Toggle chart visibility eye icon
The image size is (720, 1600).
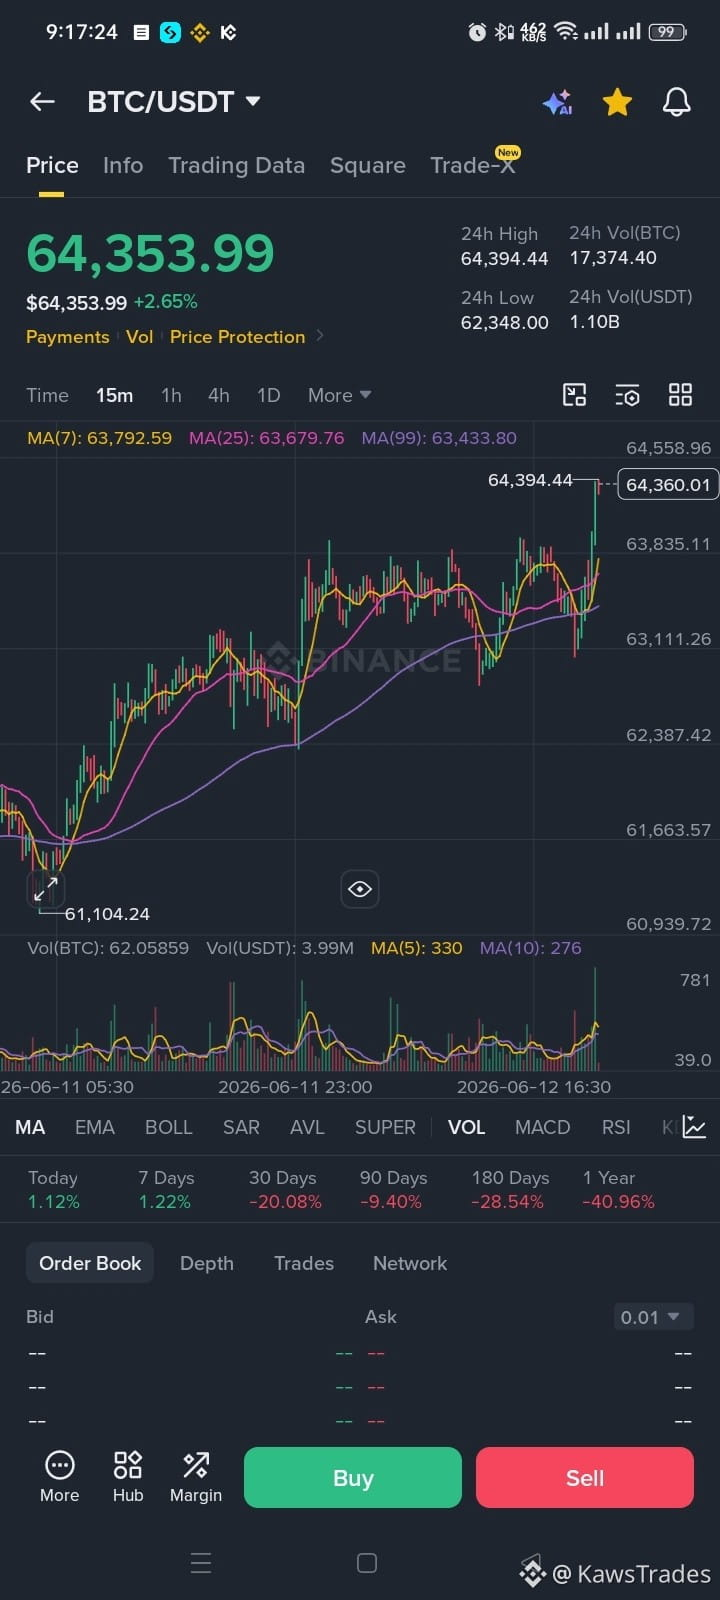(x=360, y=889)
